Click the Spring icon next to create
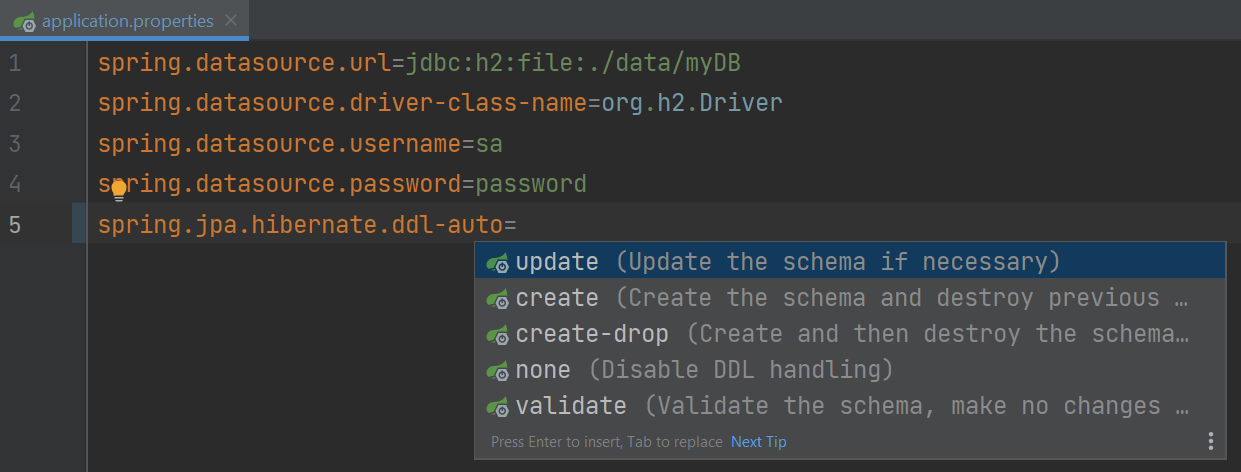This screenshot has width=1241, height=472. (497, 299)
